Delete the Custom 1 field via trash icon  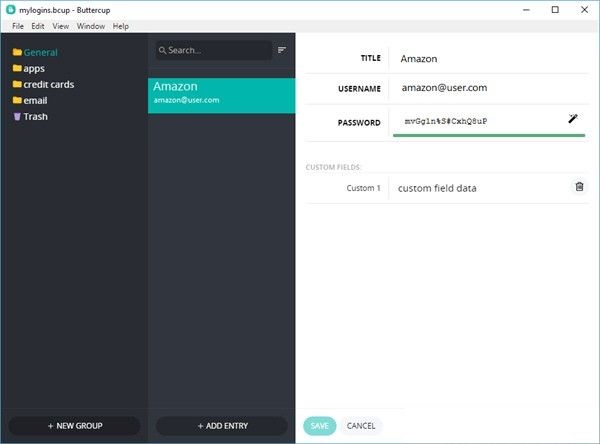[x=579, y=187]
